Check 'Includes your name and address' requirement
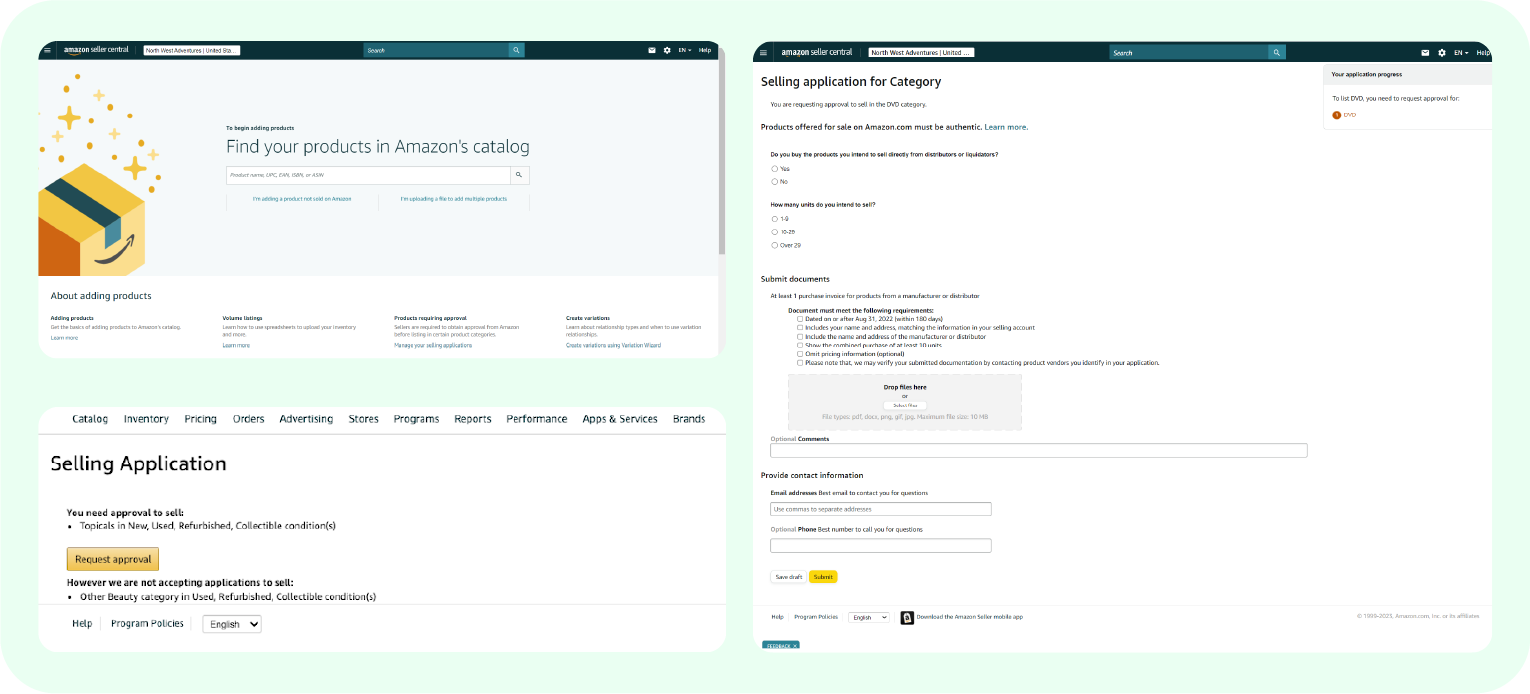Image resolution: width=1530 pixels, height=694 pixels. click(800, 327)
